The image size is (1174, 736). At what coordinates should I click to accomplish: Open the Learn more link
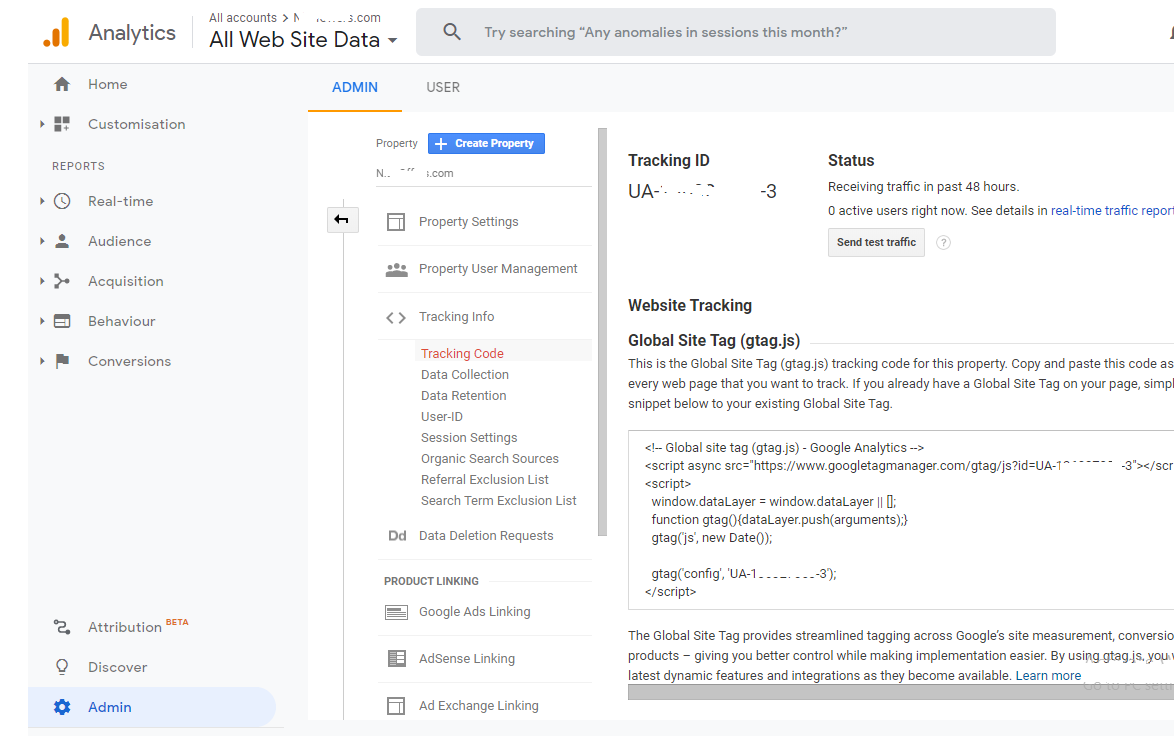(1048, 676)
